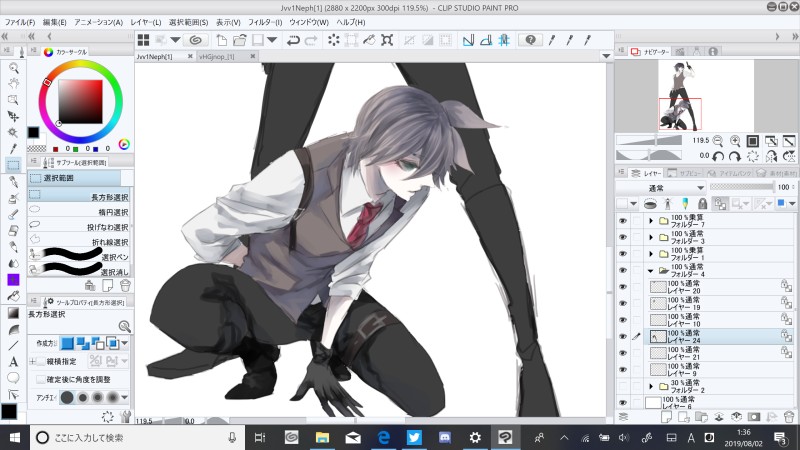Image resolution: width=800 pixels, height=450 pixels.
Task: Hide the フォルダー 3 layer folder
Action: click(x=622, y=237)
